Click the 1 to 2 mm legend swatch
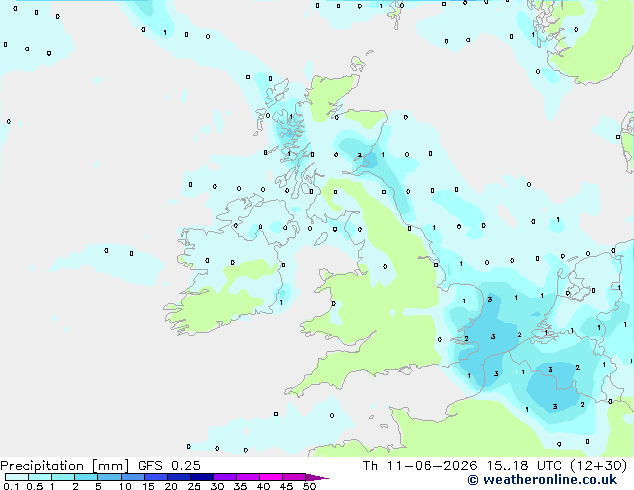The image size is (634, 490). click(x=63, y=477)
